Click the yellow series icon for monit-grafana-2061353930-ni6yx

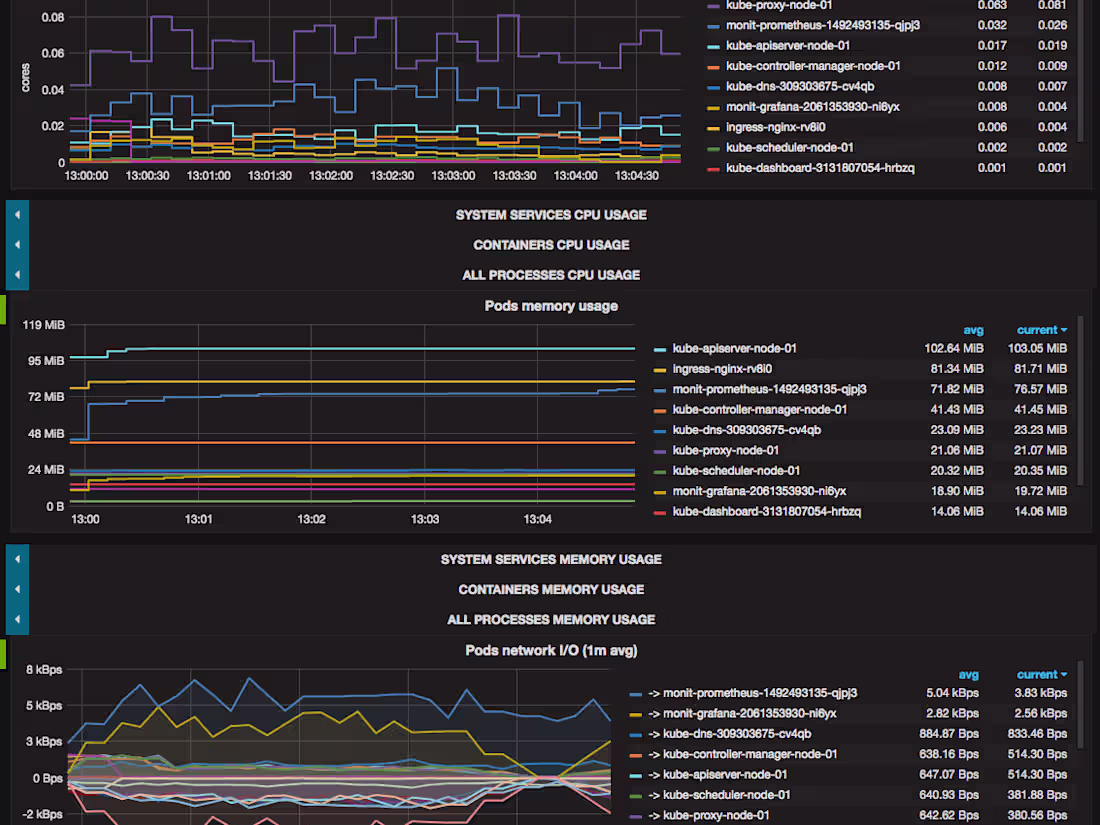coord(660,491)
